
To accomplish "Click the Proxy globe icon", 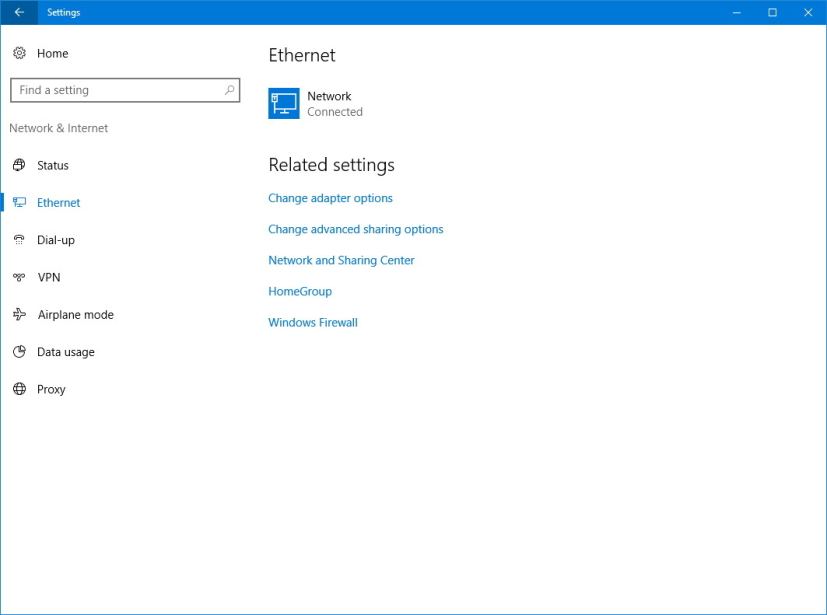I will [20, 389].
